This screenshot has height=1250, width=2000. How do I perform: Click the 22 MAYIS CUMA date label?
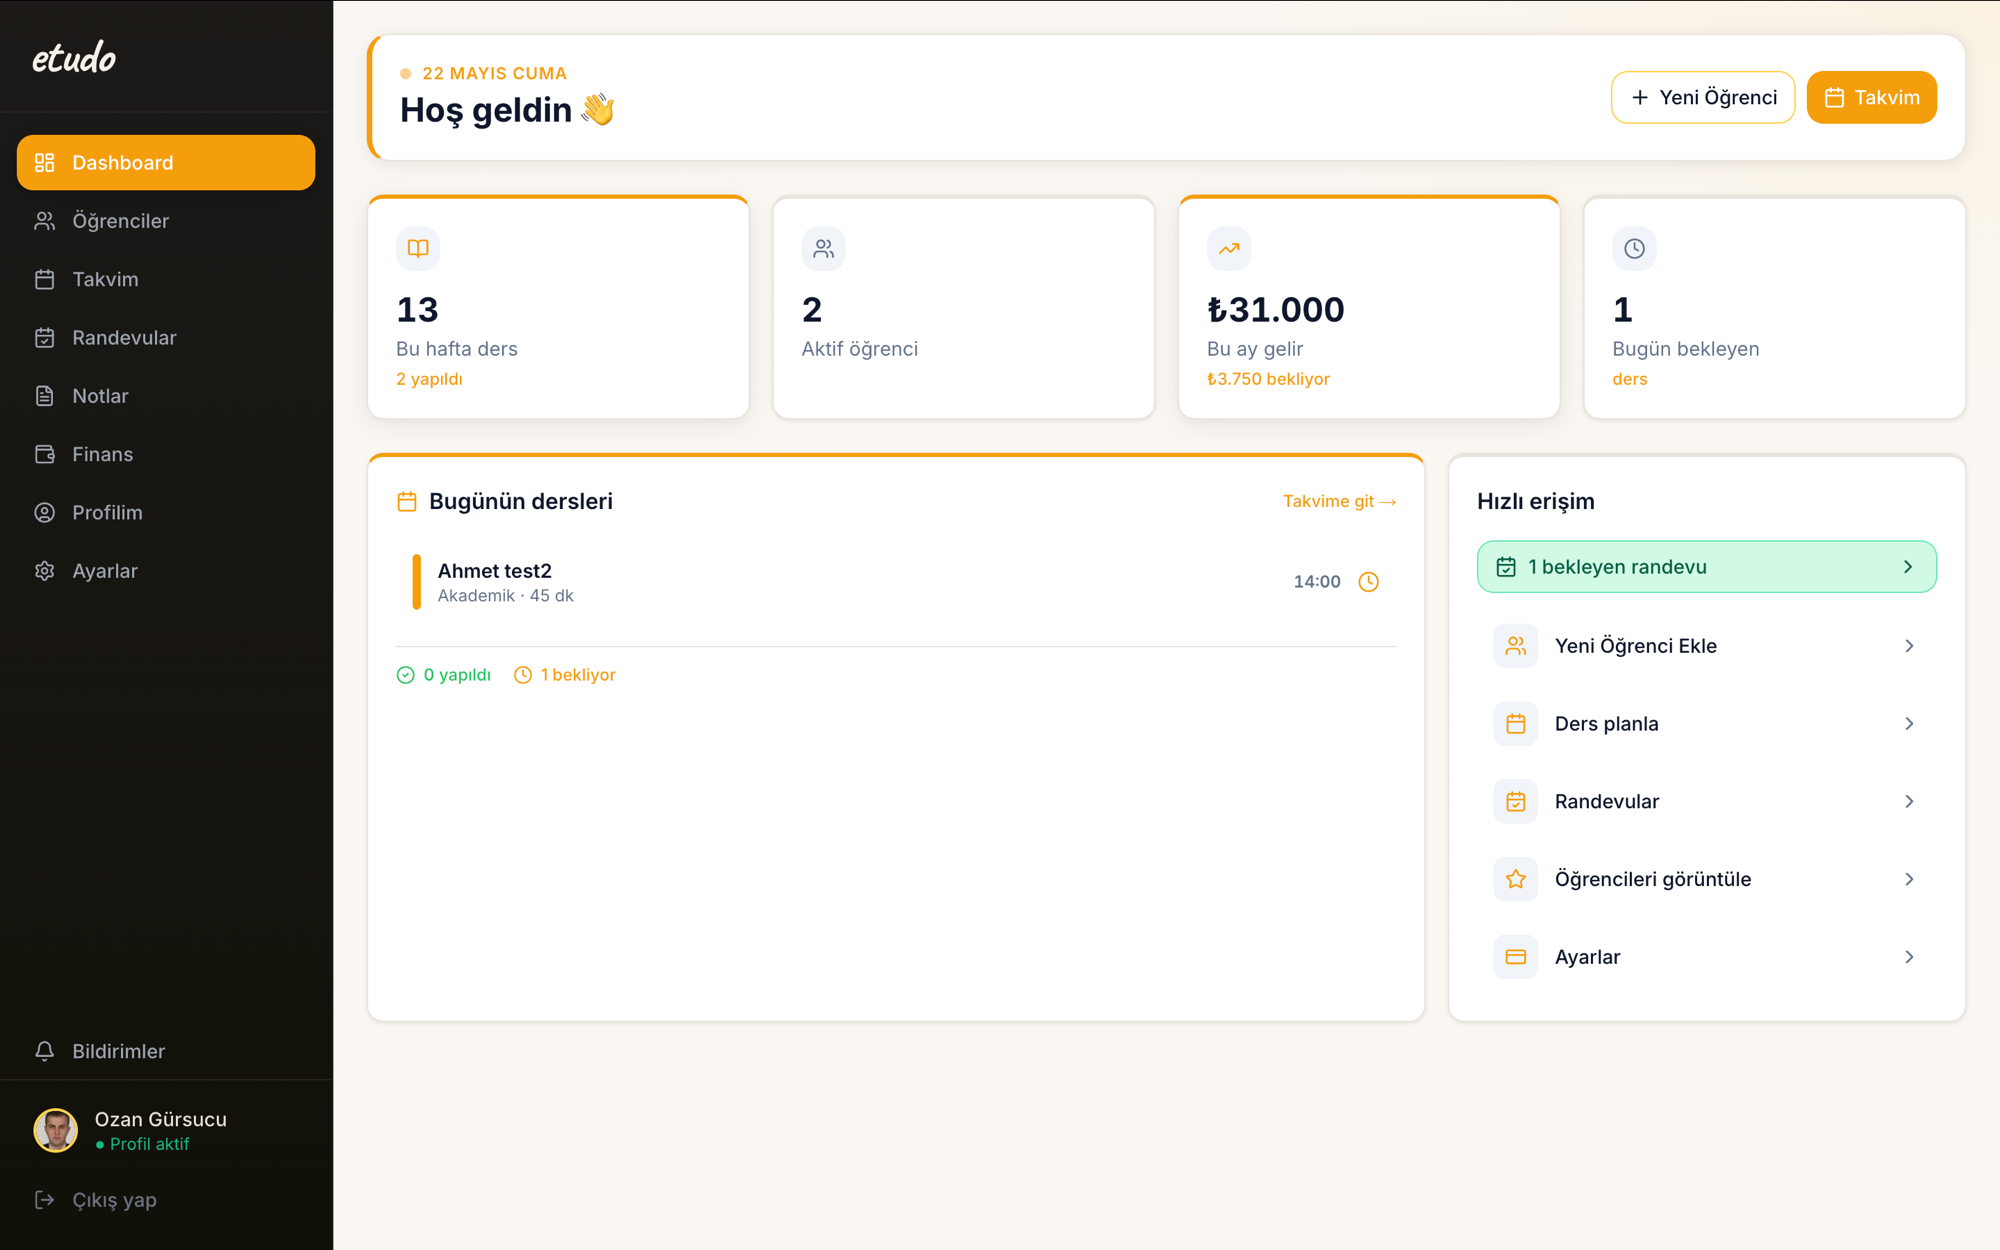[494, 74]
